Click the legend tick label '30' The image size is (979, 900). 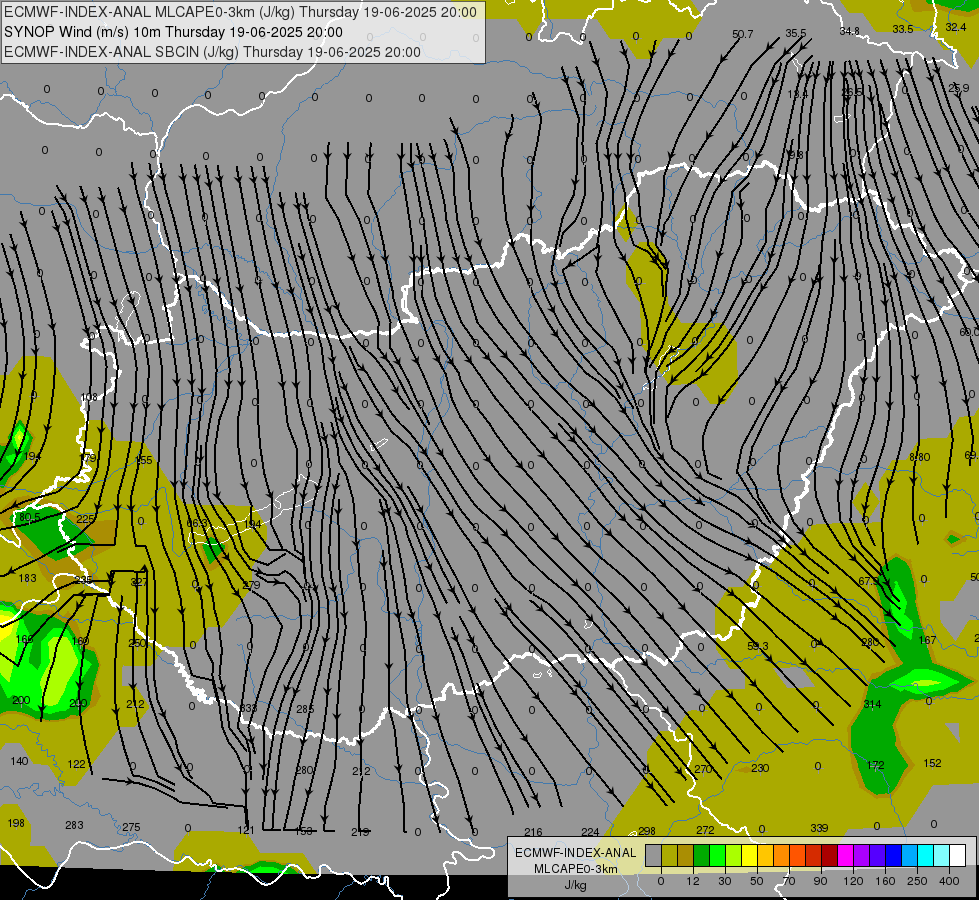point(725,881)
